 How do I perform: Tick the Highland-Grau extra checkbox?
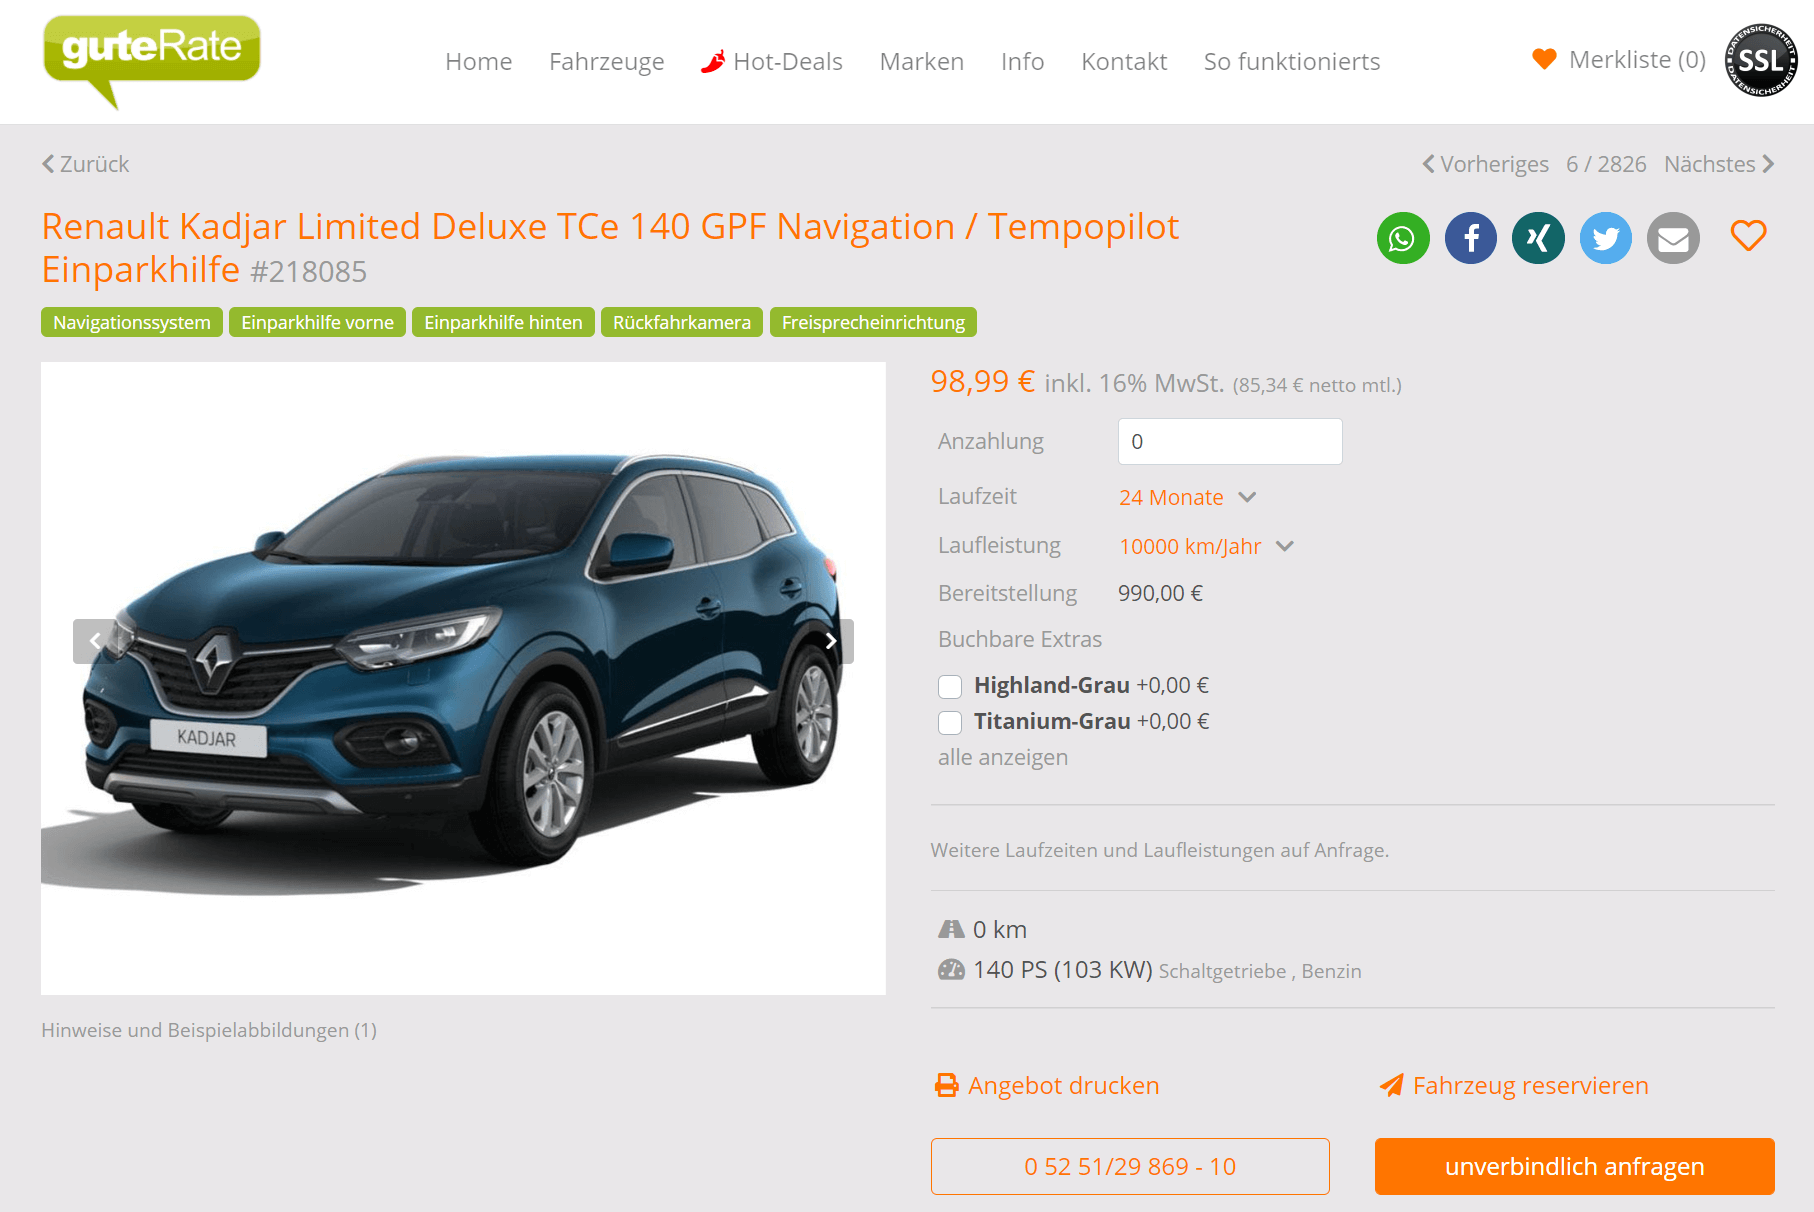[950, 686]
